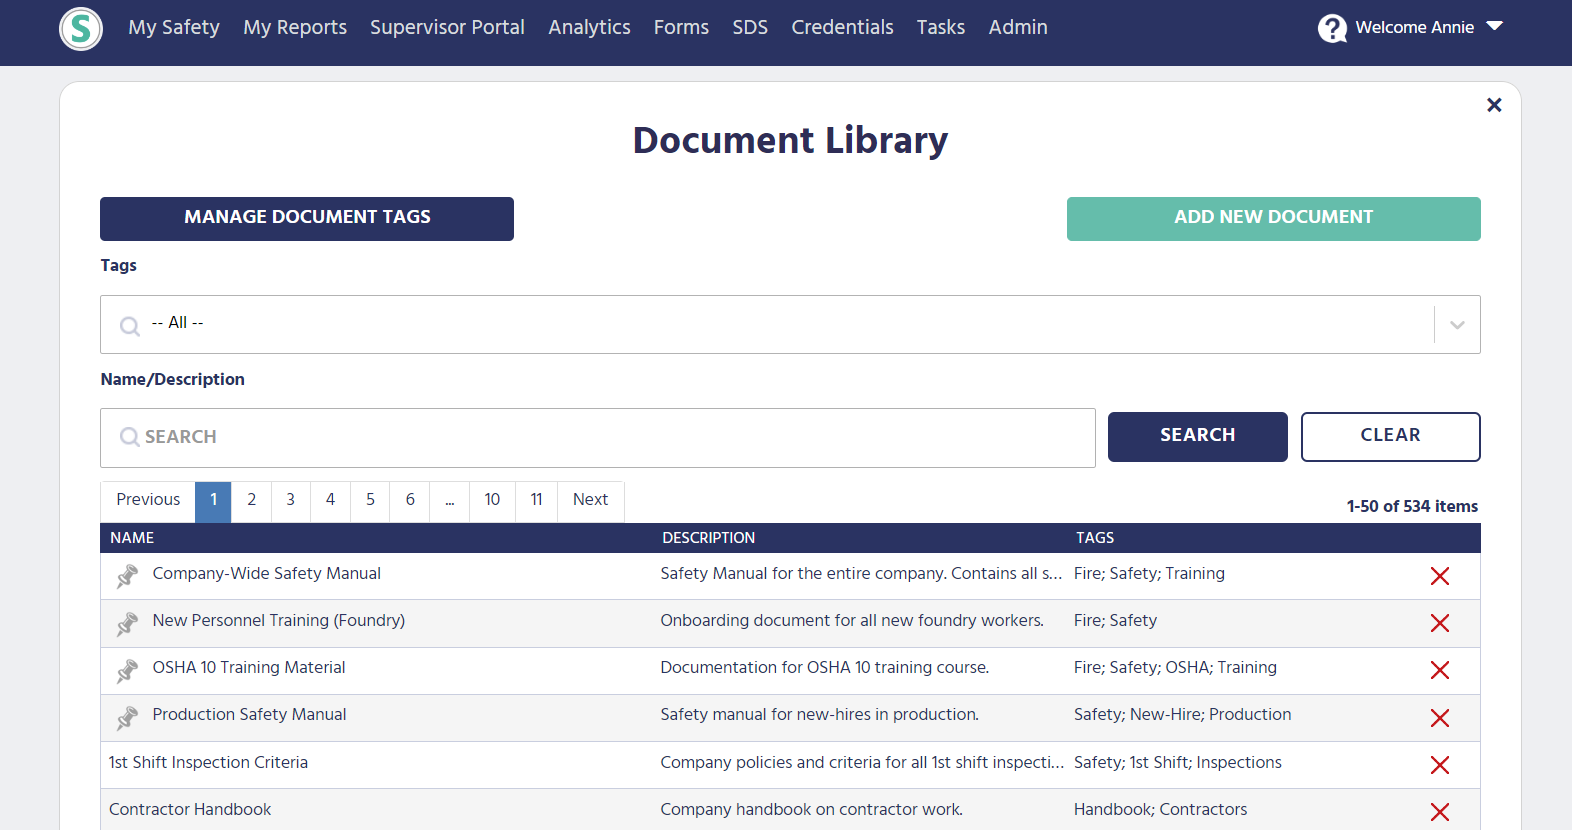
Task: Open the Forms menu
Action: coord(681,27)
